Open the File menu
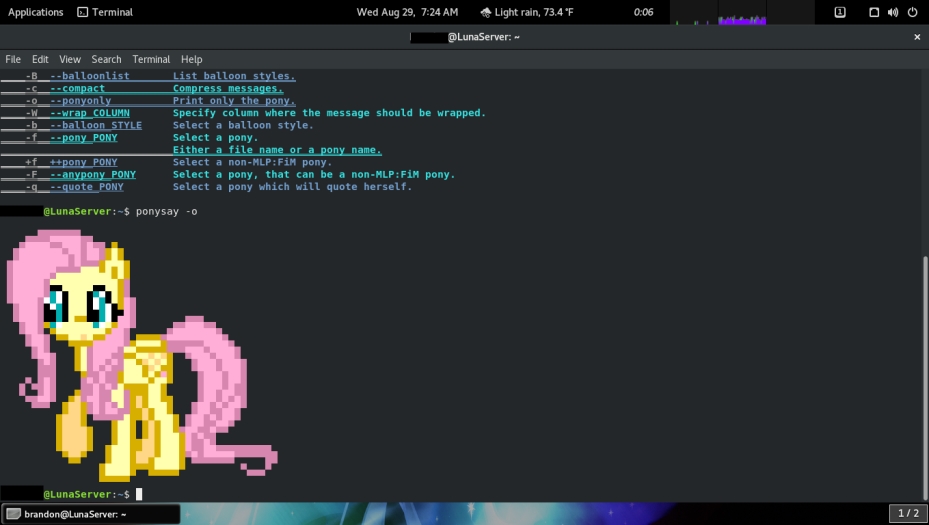929x525 pixels. [13, 59]
